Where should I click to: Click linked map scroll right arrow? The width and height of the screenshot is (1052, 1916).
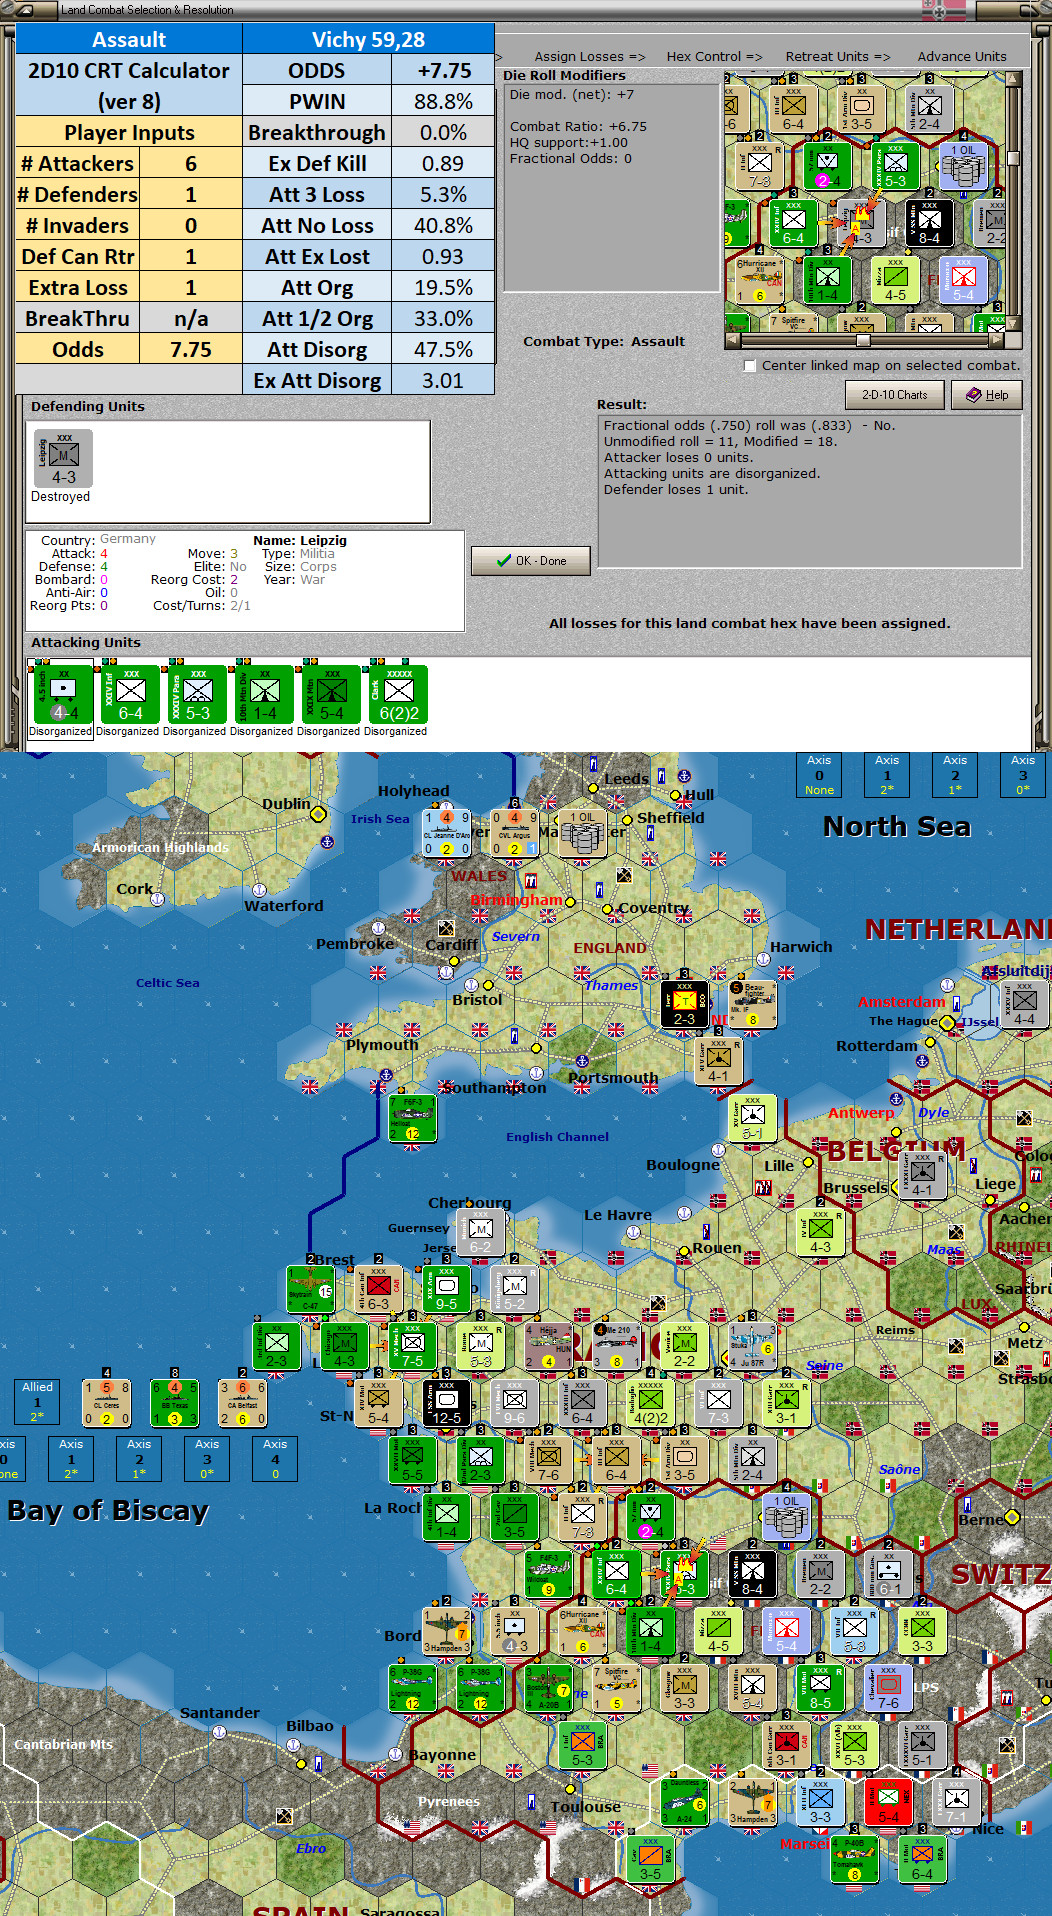coord(996,340)
